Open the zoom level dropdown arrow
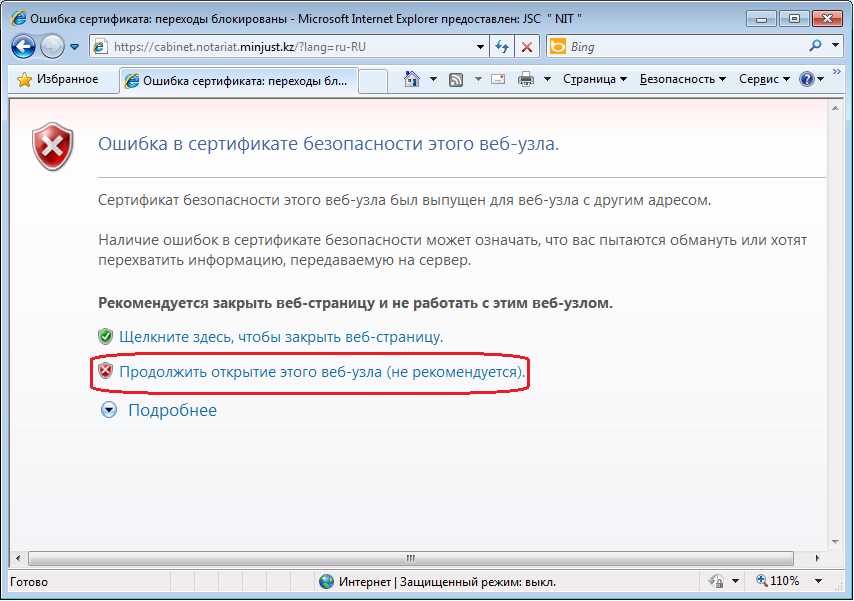 pyautogui.click(x=819, y=581)
